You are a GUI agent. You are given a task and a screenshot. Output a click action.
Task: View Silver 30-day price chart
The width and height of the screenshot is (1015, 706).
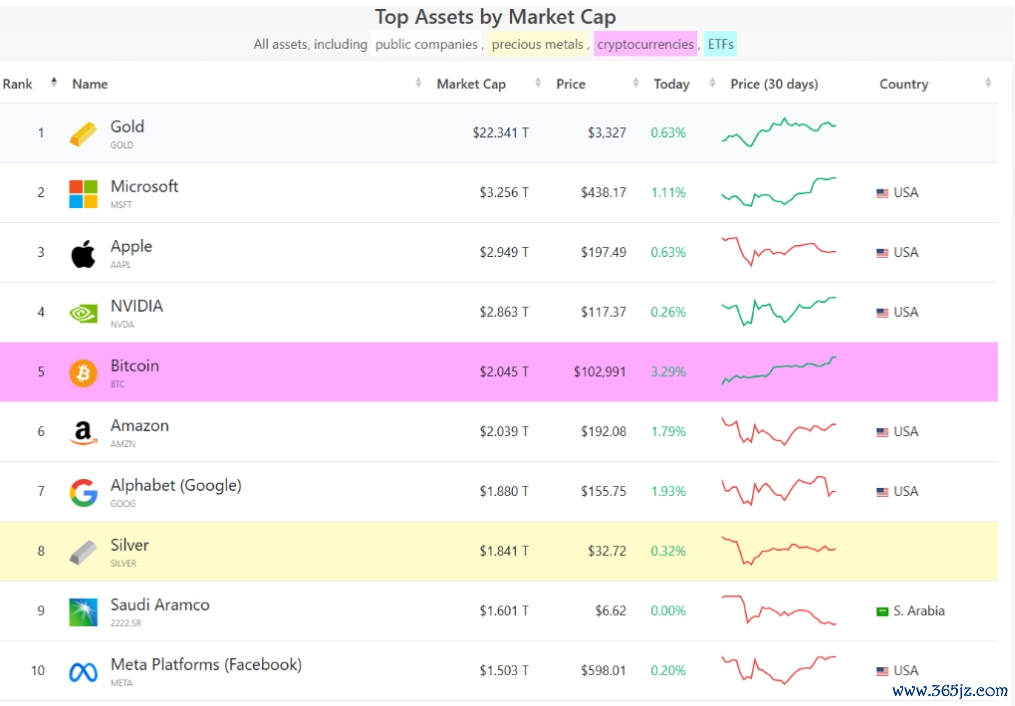pyautogui.click(x=779, y=551)
